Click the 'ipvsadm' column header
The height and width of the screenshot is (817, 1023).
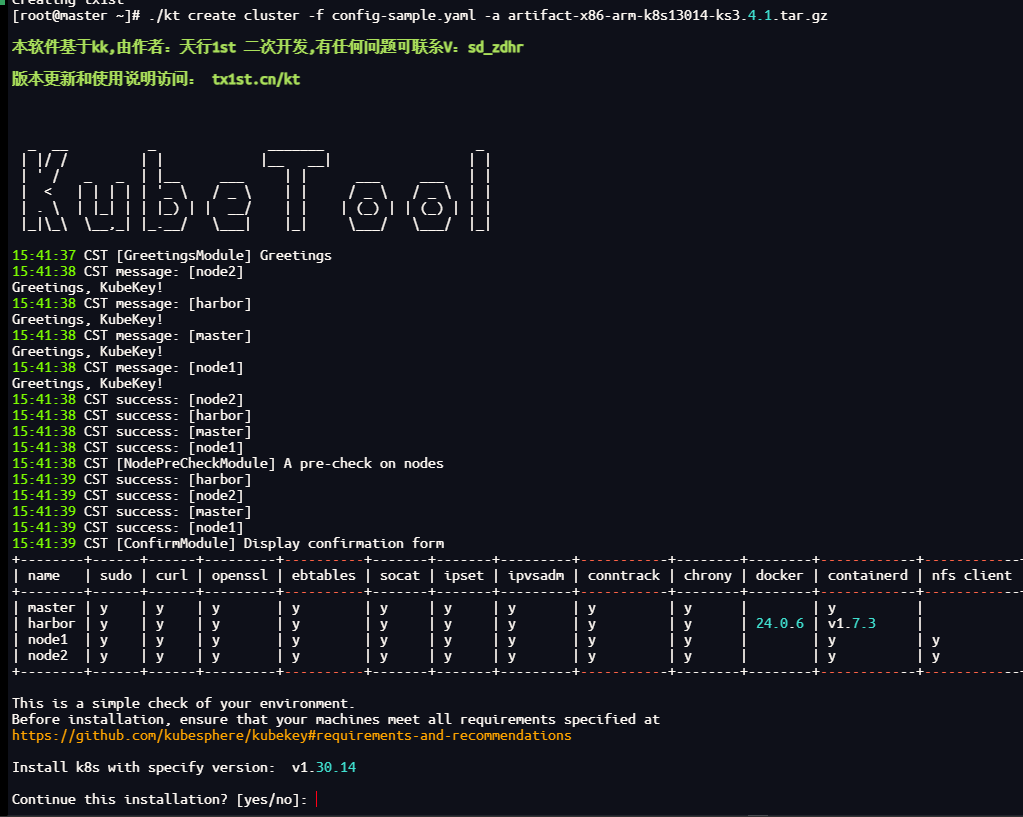point(536,576)
